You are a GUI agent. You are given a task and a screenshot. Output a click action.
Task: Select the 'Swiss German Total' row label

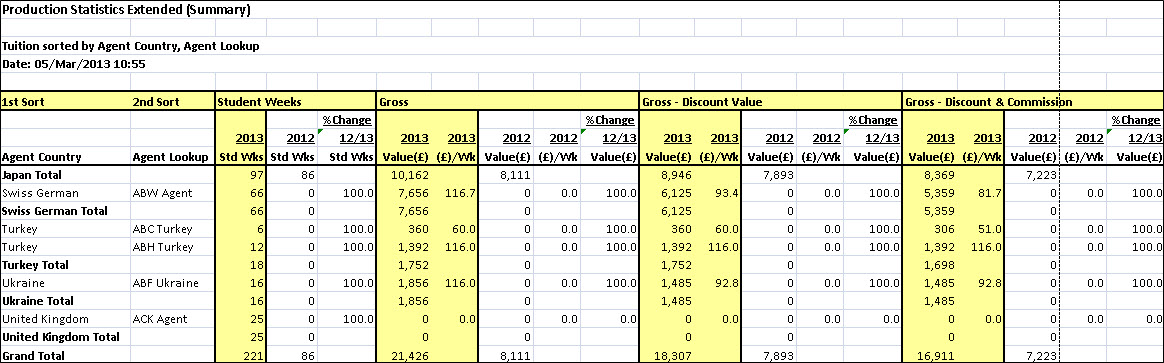(65, 211)
